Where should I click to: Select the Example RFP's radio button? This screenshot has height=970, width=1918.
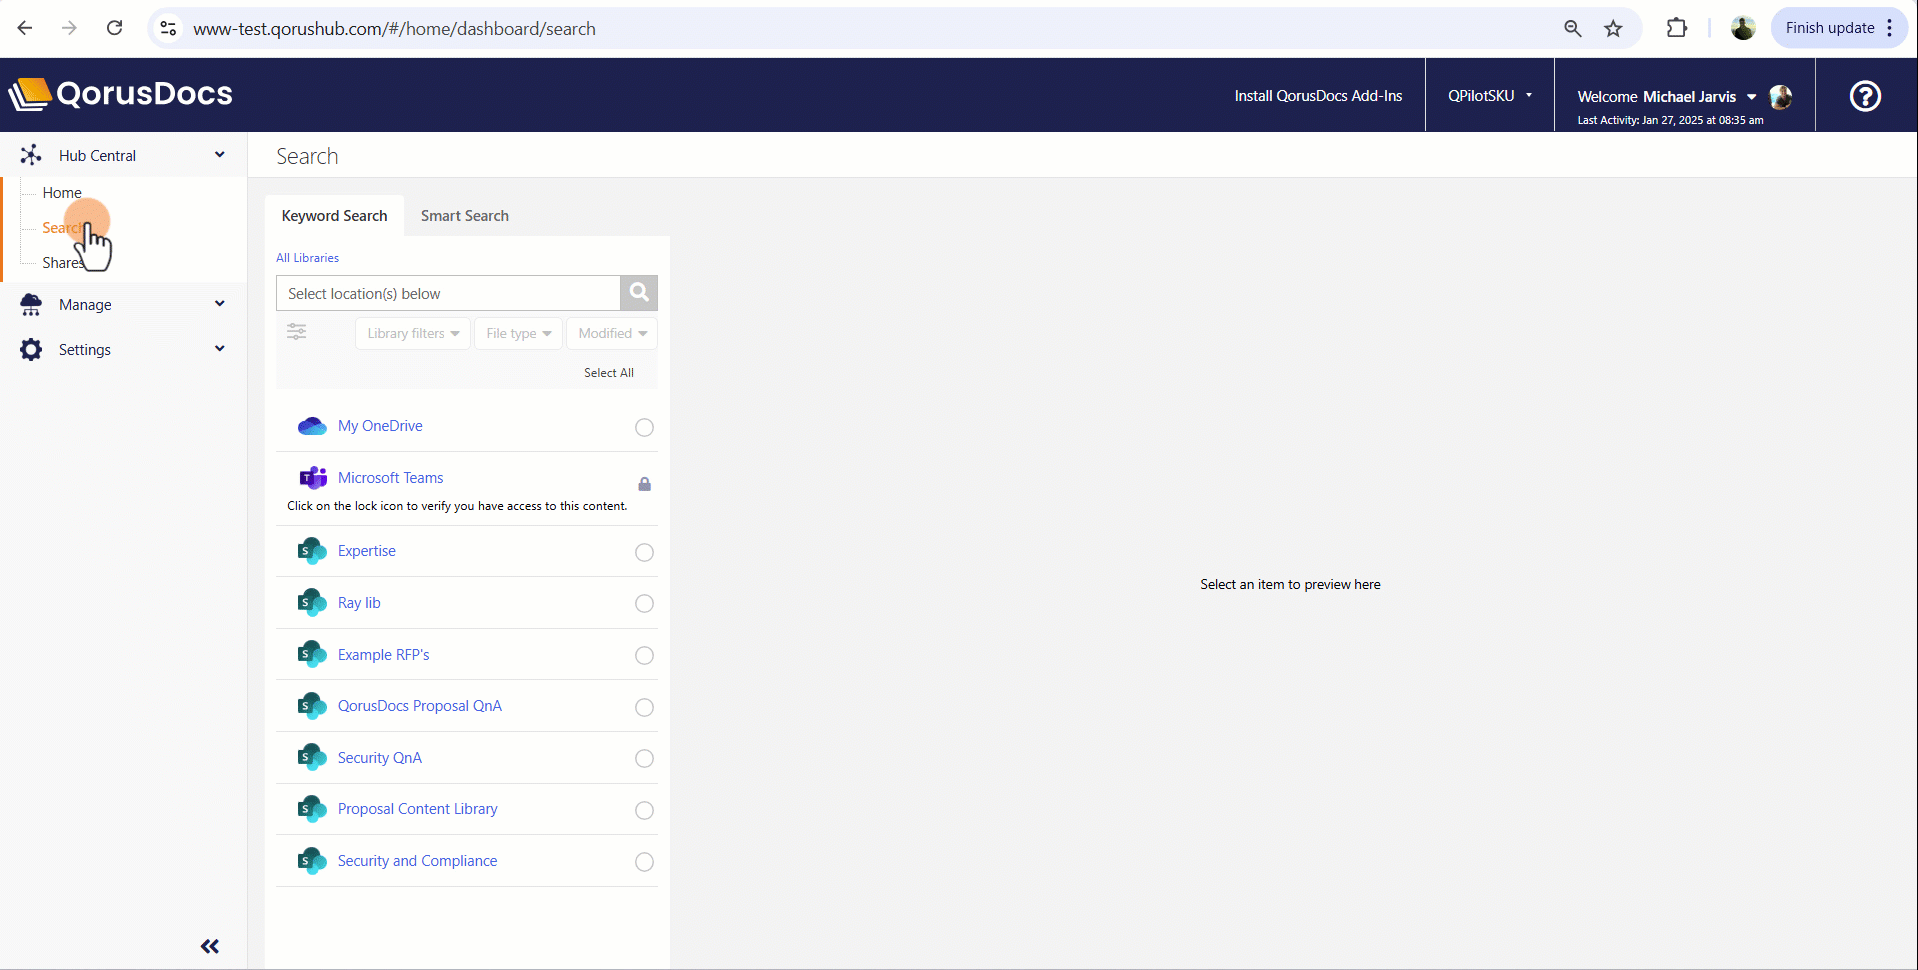[645, 656]
